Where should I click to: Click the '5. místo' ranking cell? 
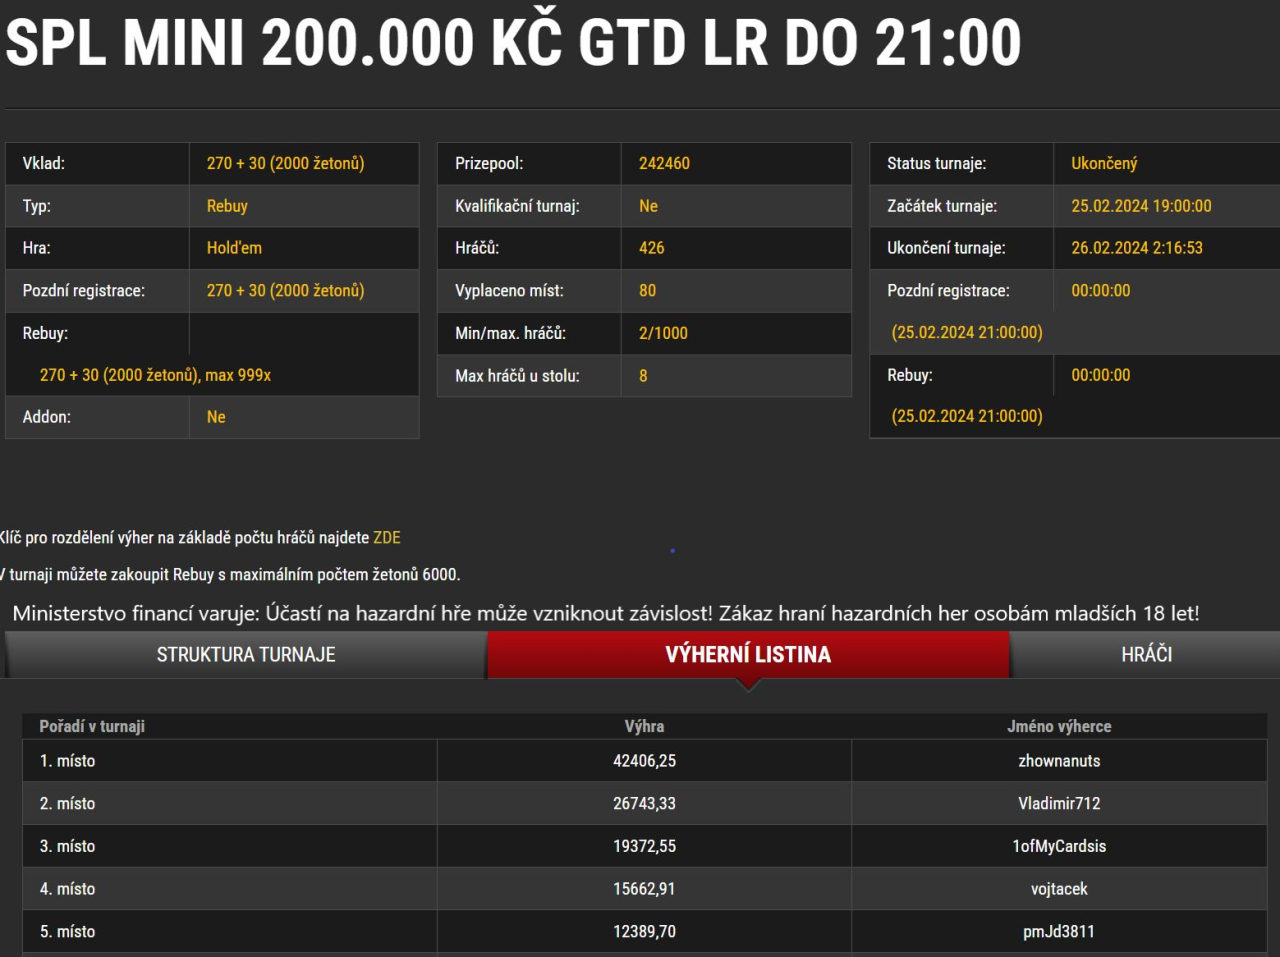click(x=229, y=932)
